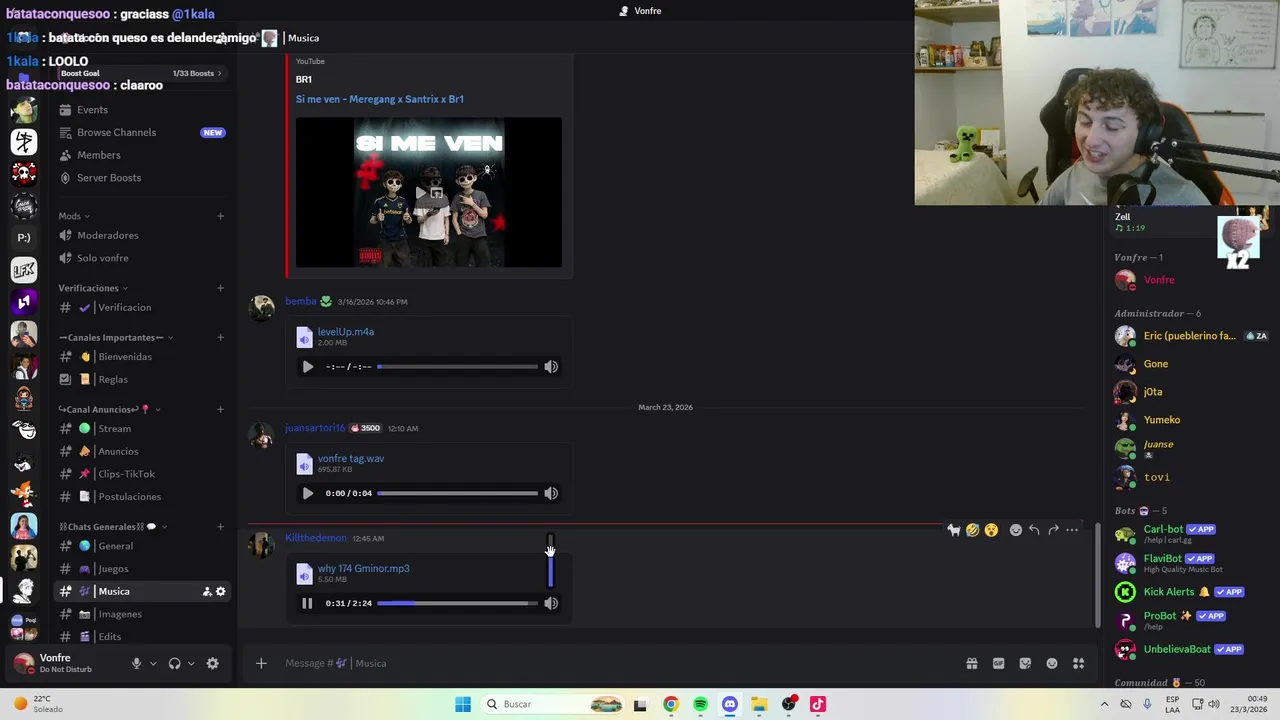Open the Verificacion channel
1280x720 pixels.
(142, 307)
